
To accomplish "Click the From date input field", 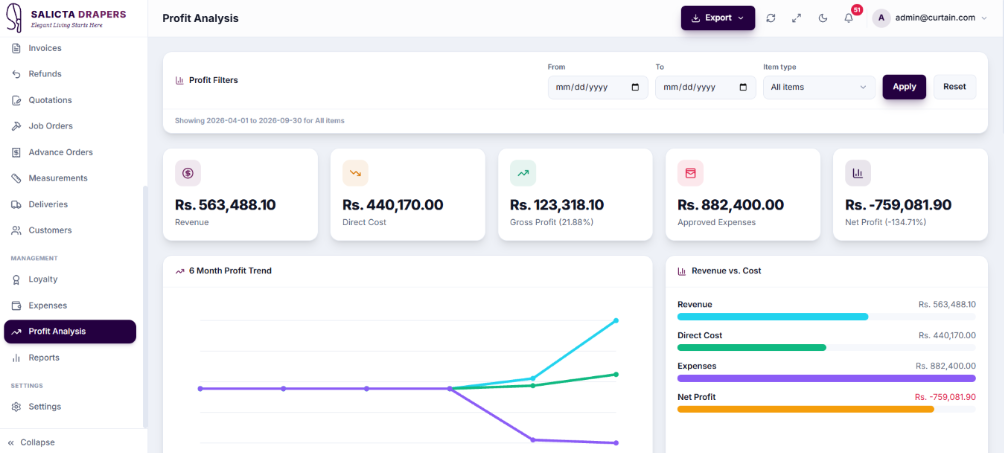I will [598, 87].
